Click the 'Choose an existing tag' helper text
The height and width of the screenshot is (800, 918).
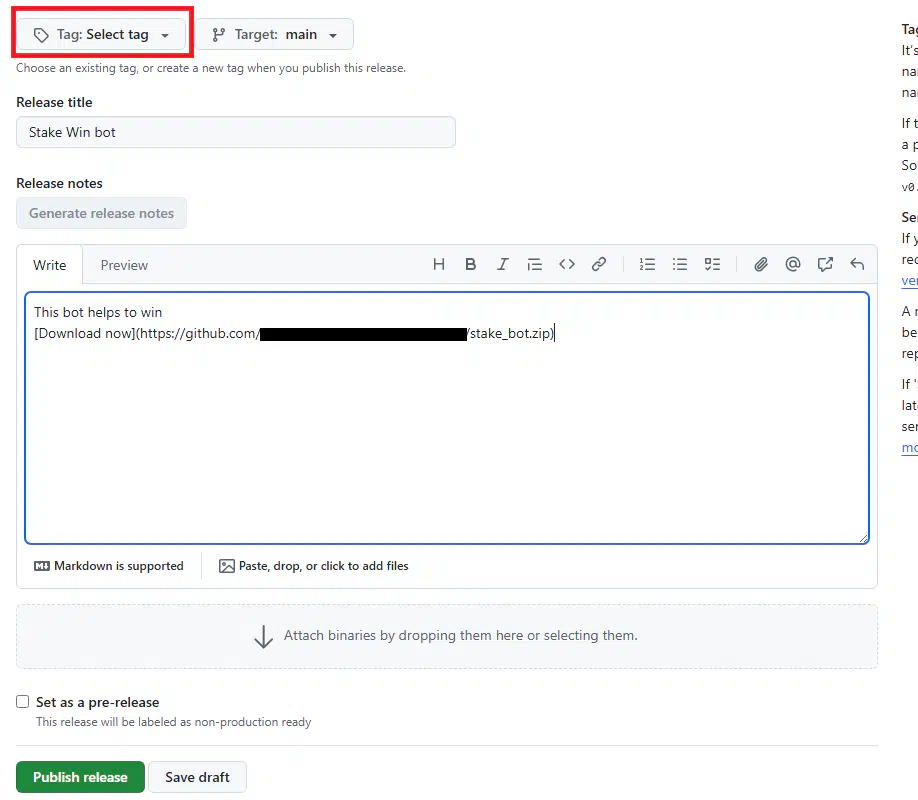(x=211, y=68)
